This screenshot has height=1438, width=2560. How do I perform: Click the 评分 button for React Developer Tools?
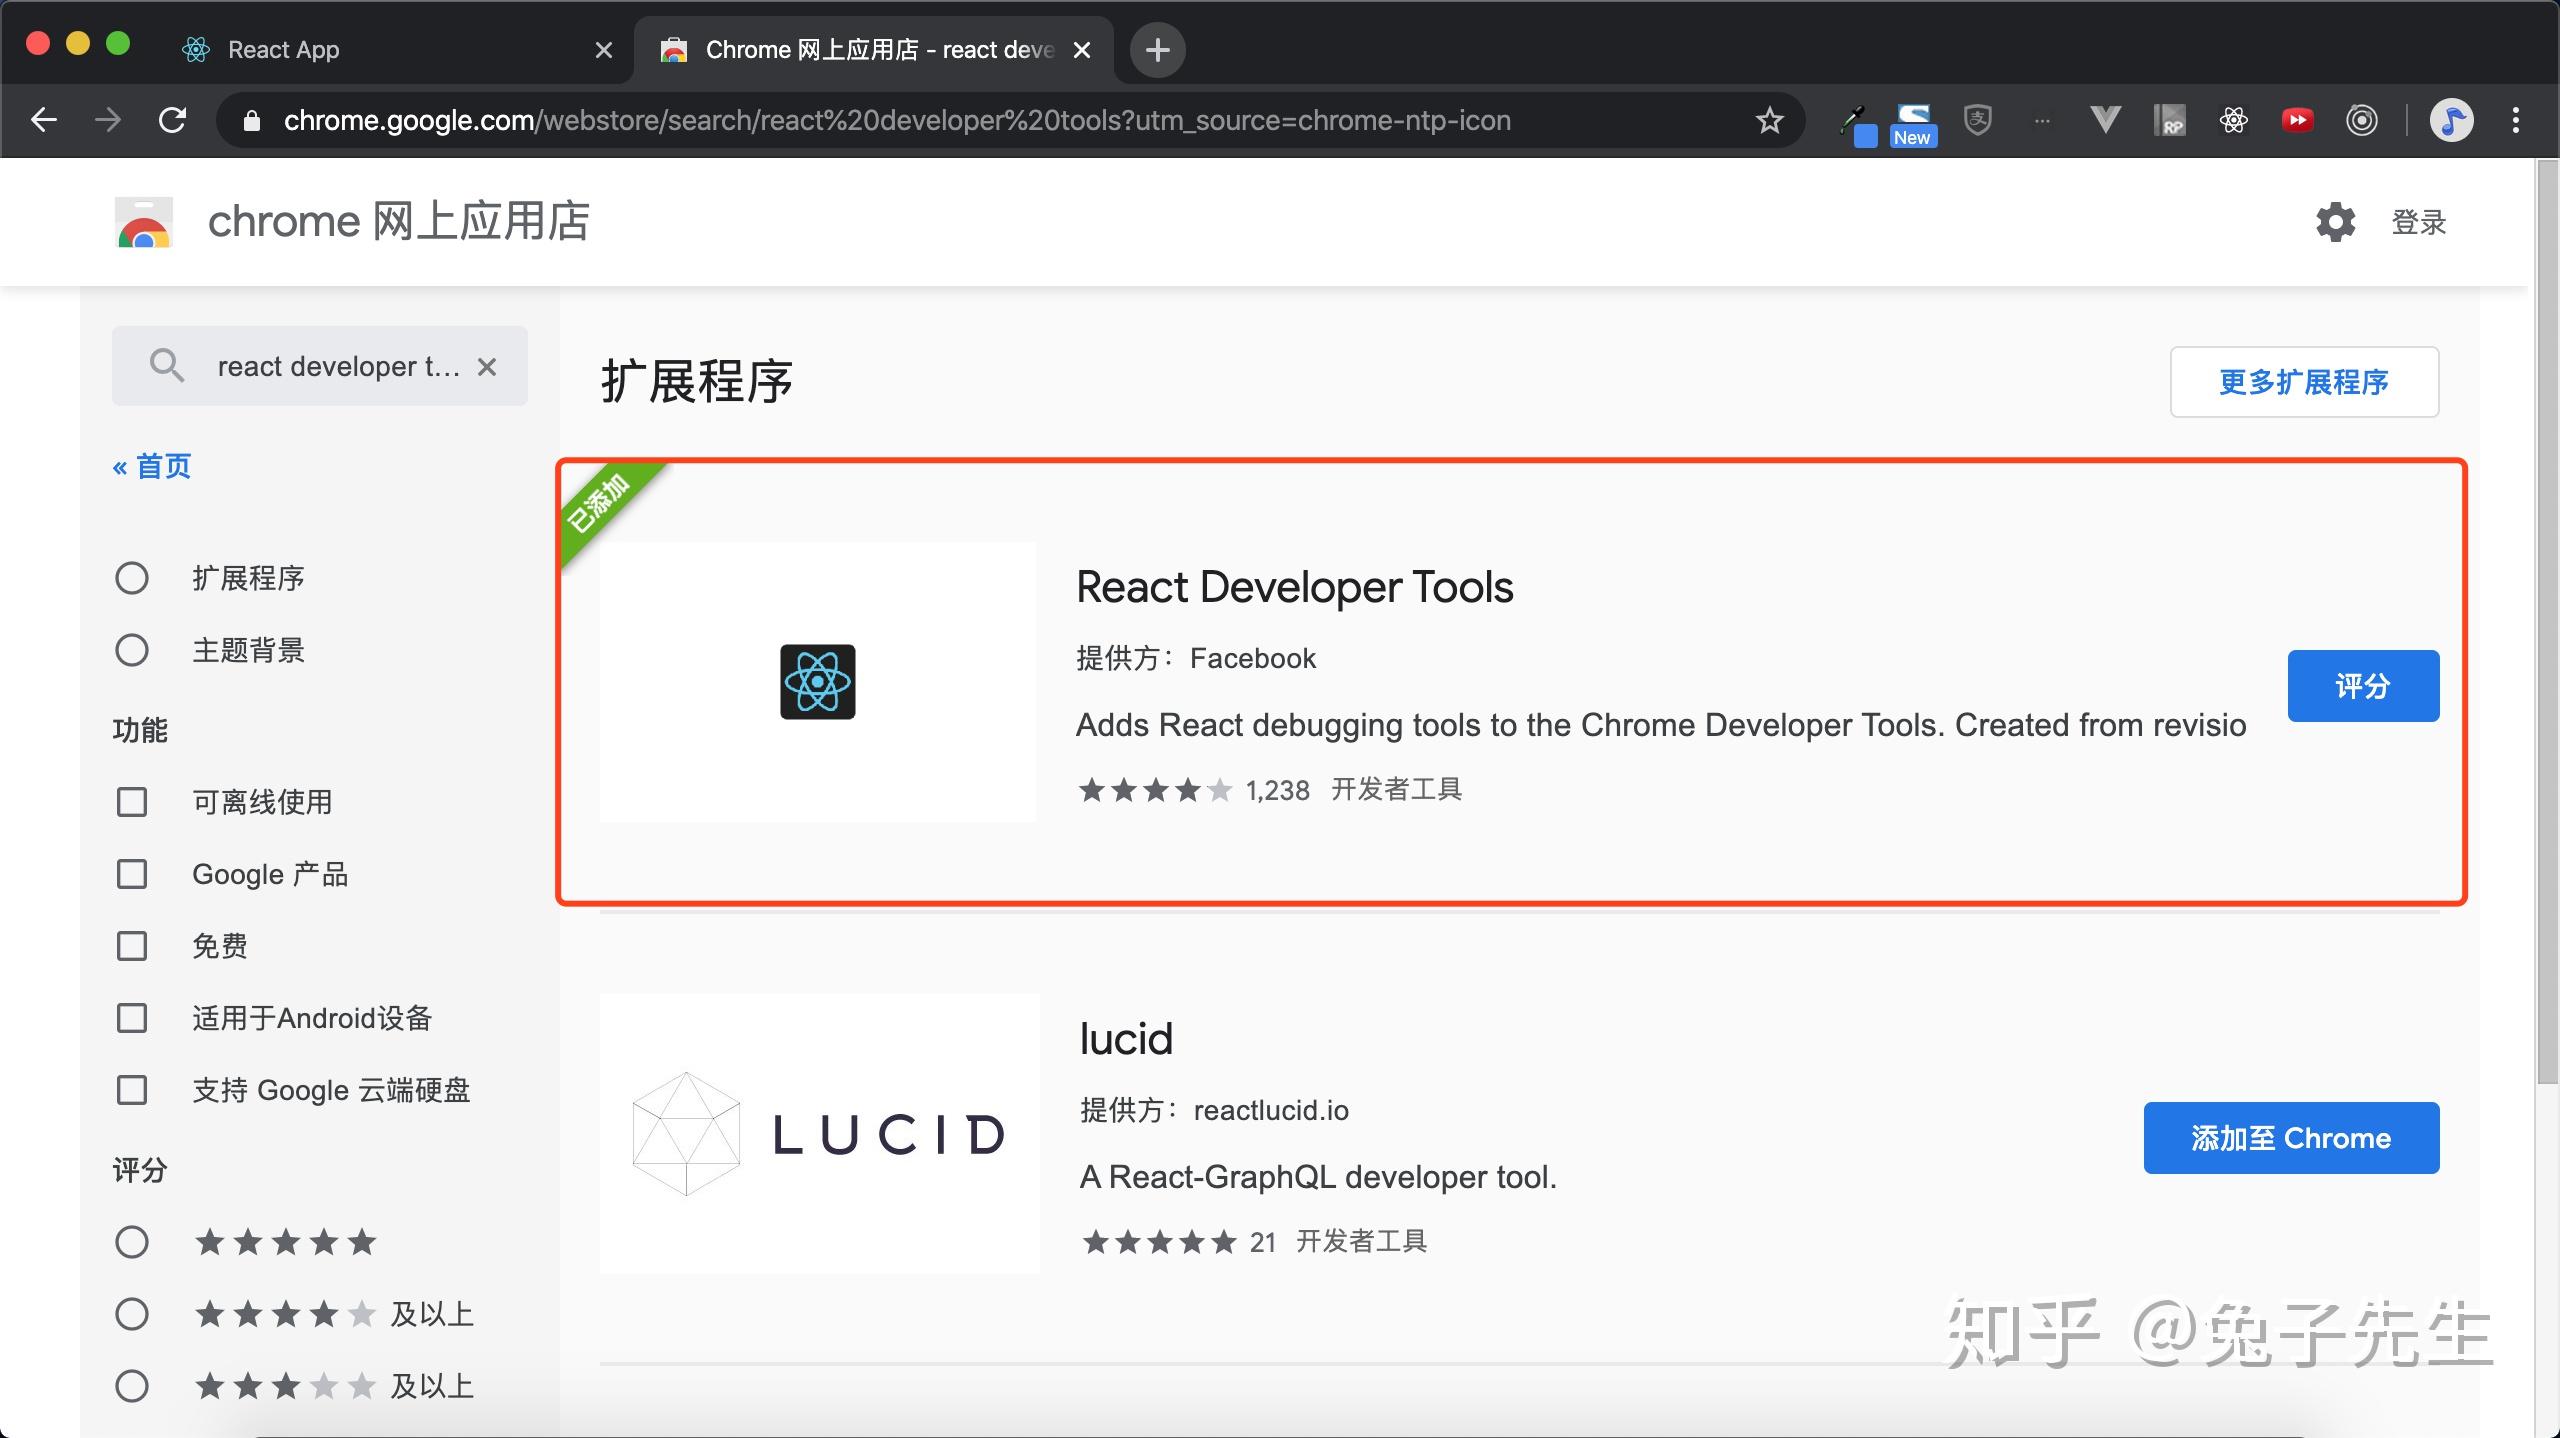click(2363, 686)
